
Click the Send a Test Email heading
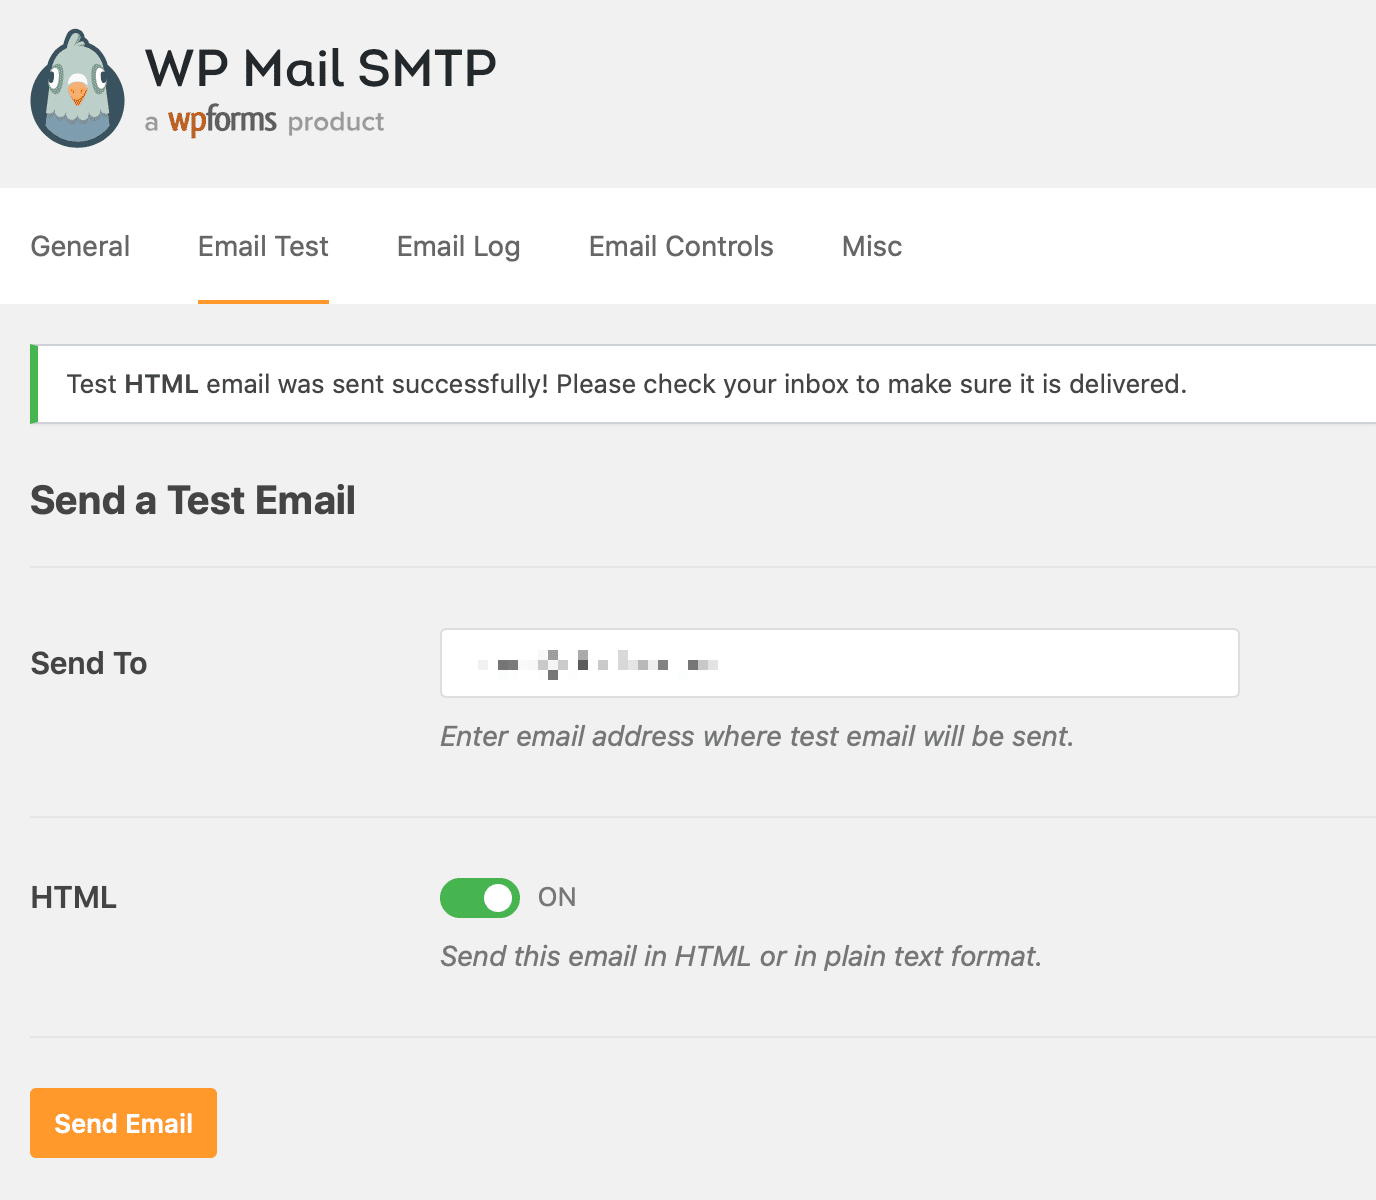click(x=193, y=500)
